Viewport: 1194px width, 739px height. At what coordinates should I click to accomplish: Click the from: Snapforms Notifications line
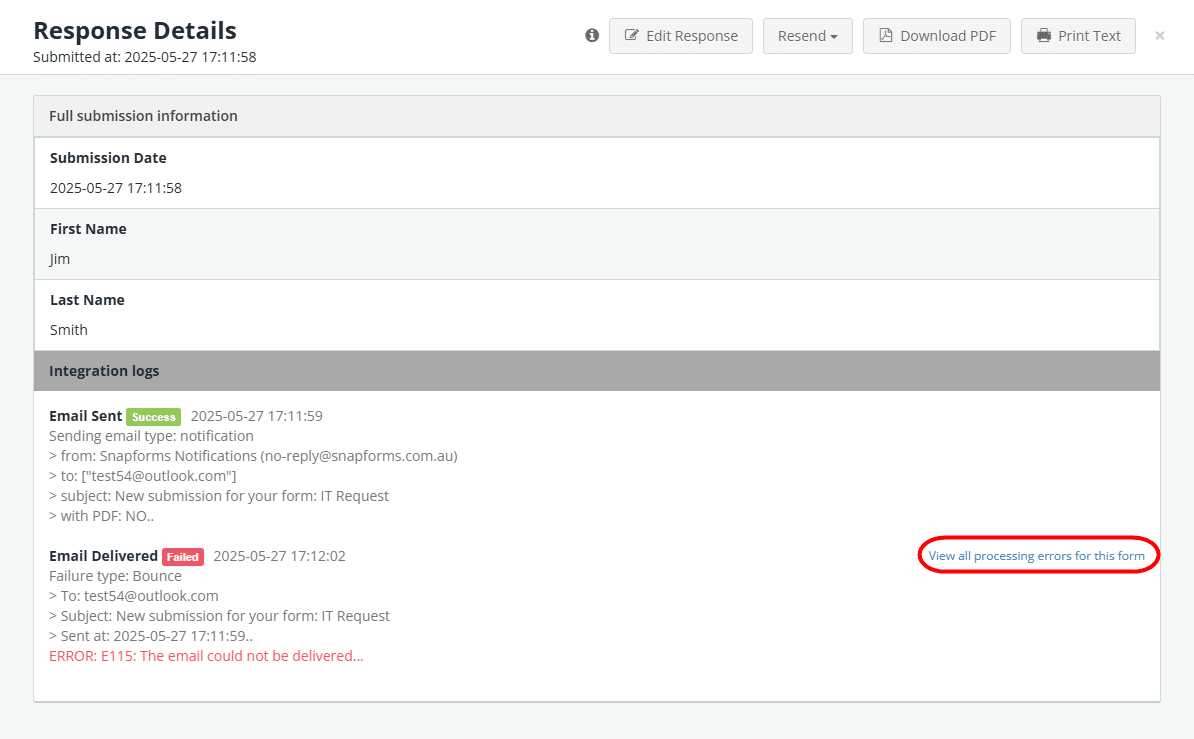point(254,456)
